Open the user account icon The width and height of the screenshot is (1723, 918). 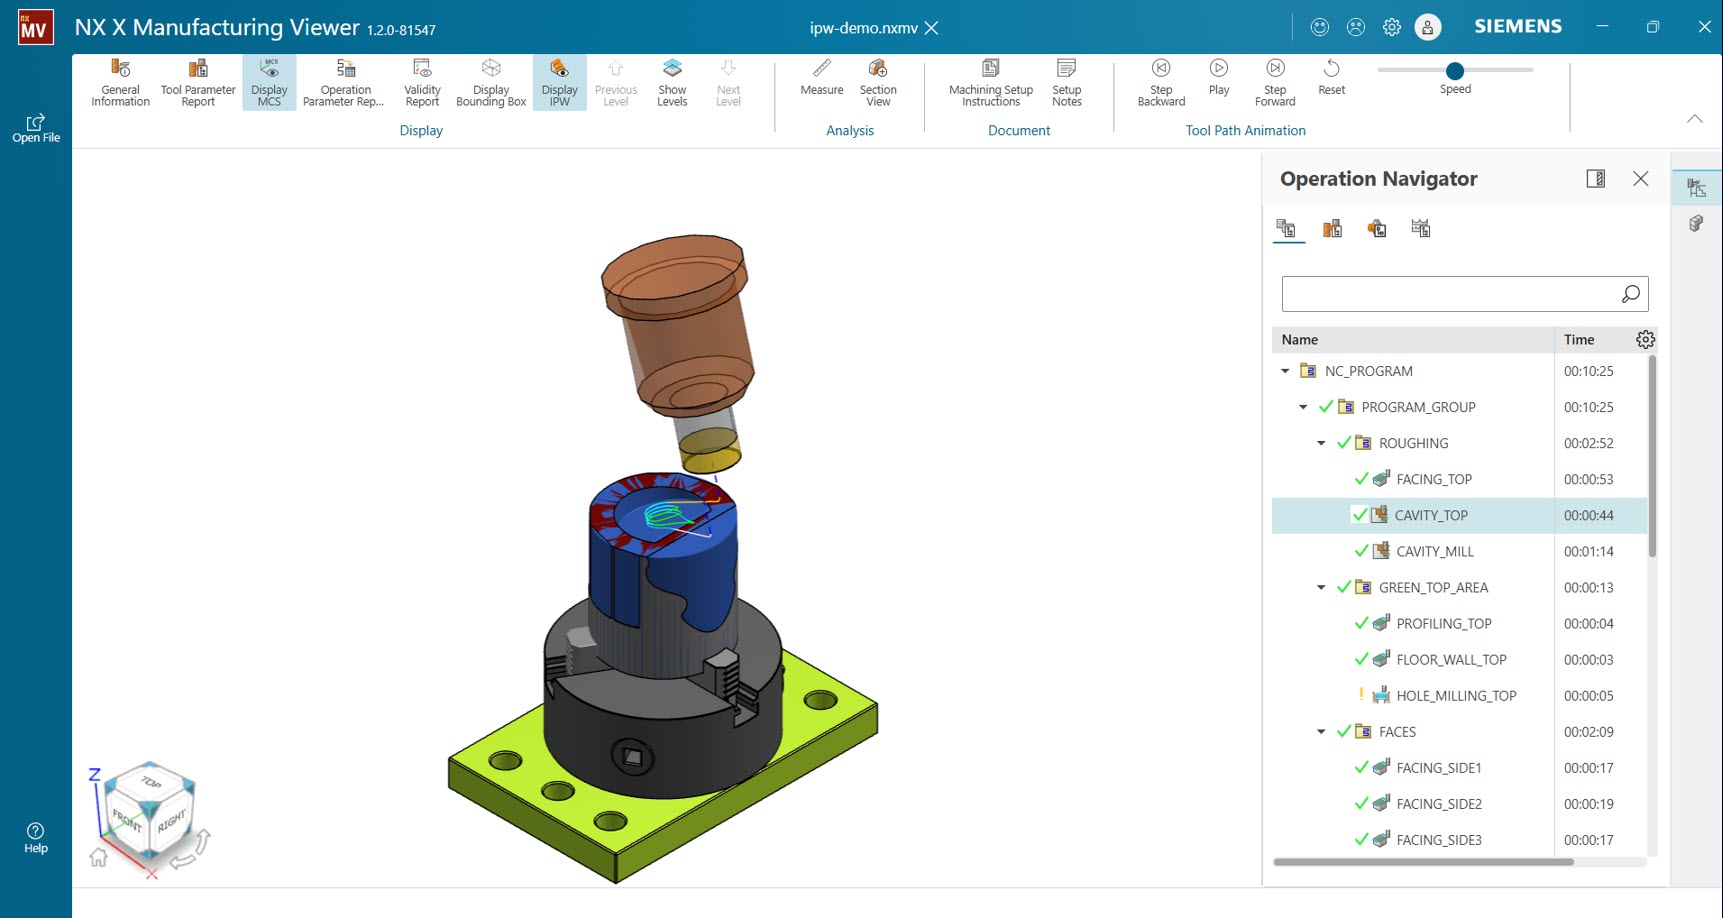coord(1428,27)
